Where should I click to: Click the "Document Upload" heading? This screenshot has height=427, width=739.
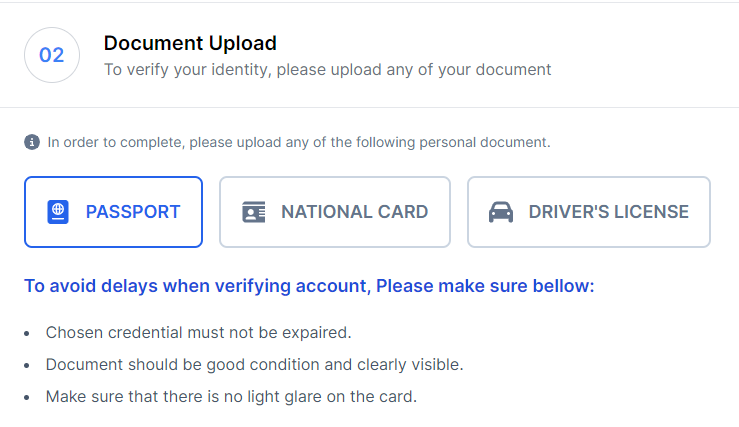(190, 43)
